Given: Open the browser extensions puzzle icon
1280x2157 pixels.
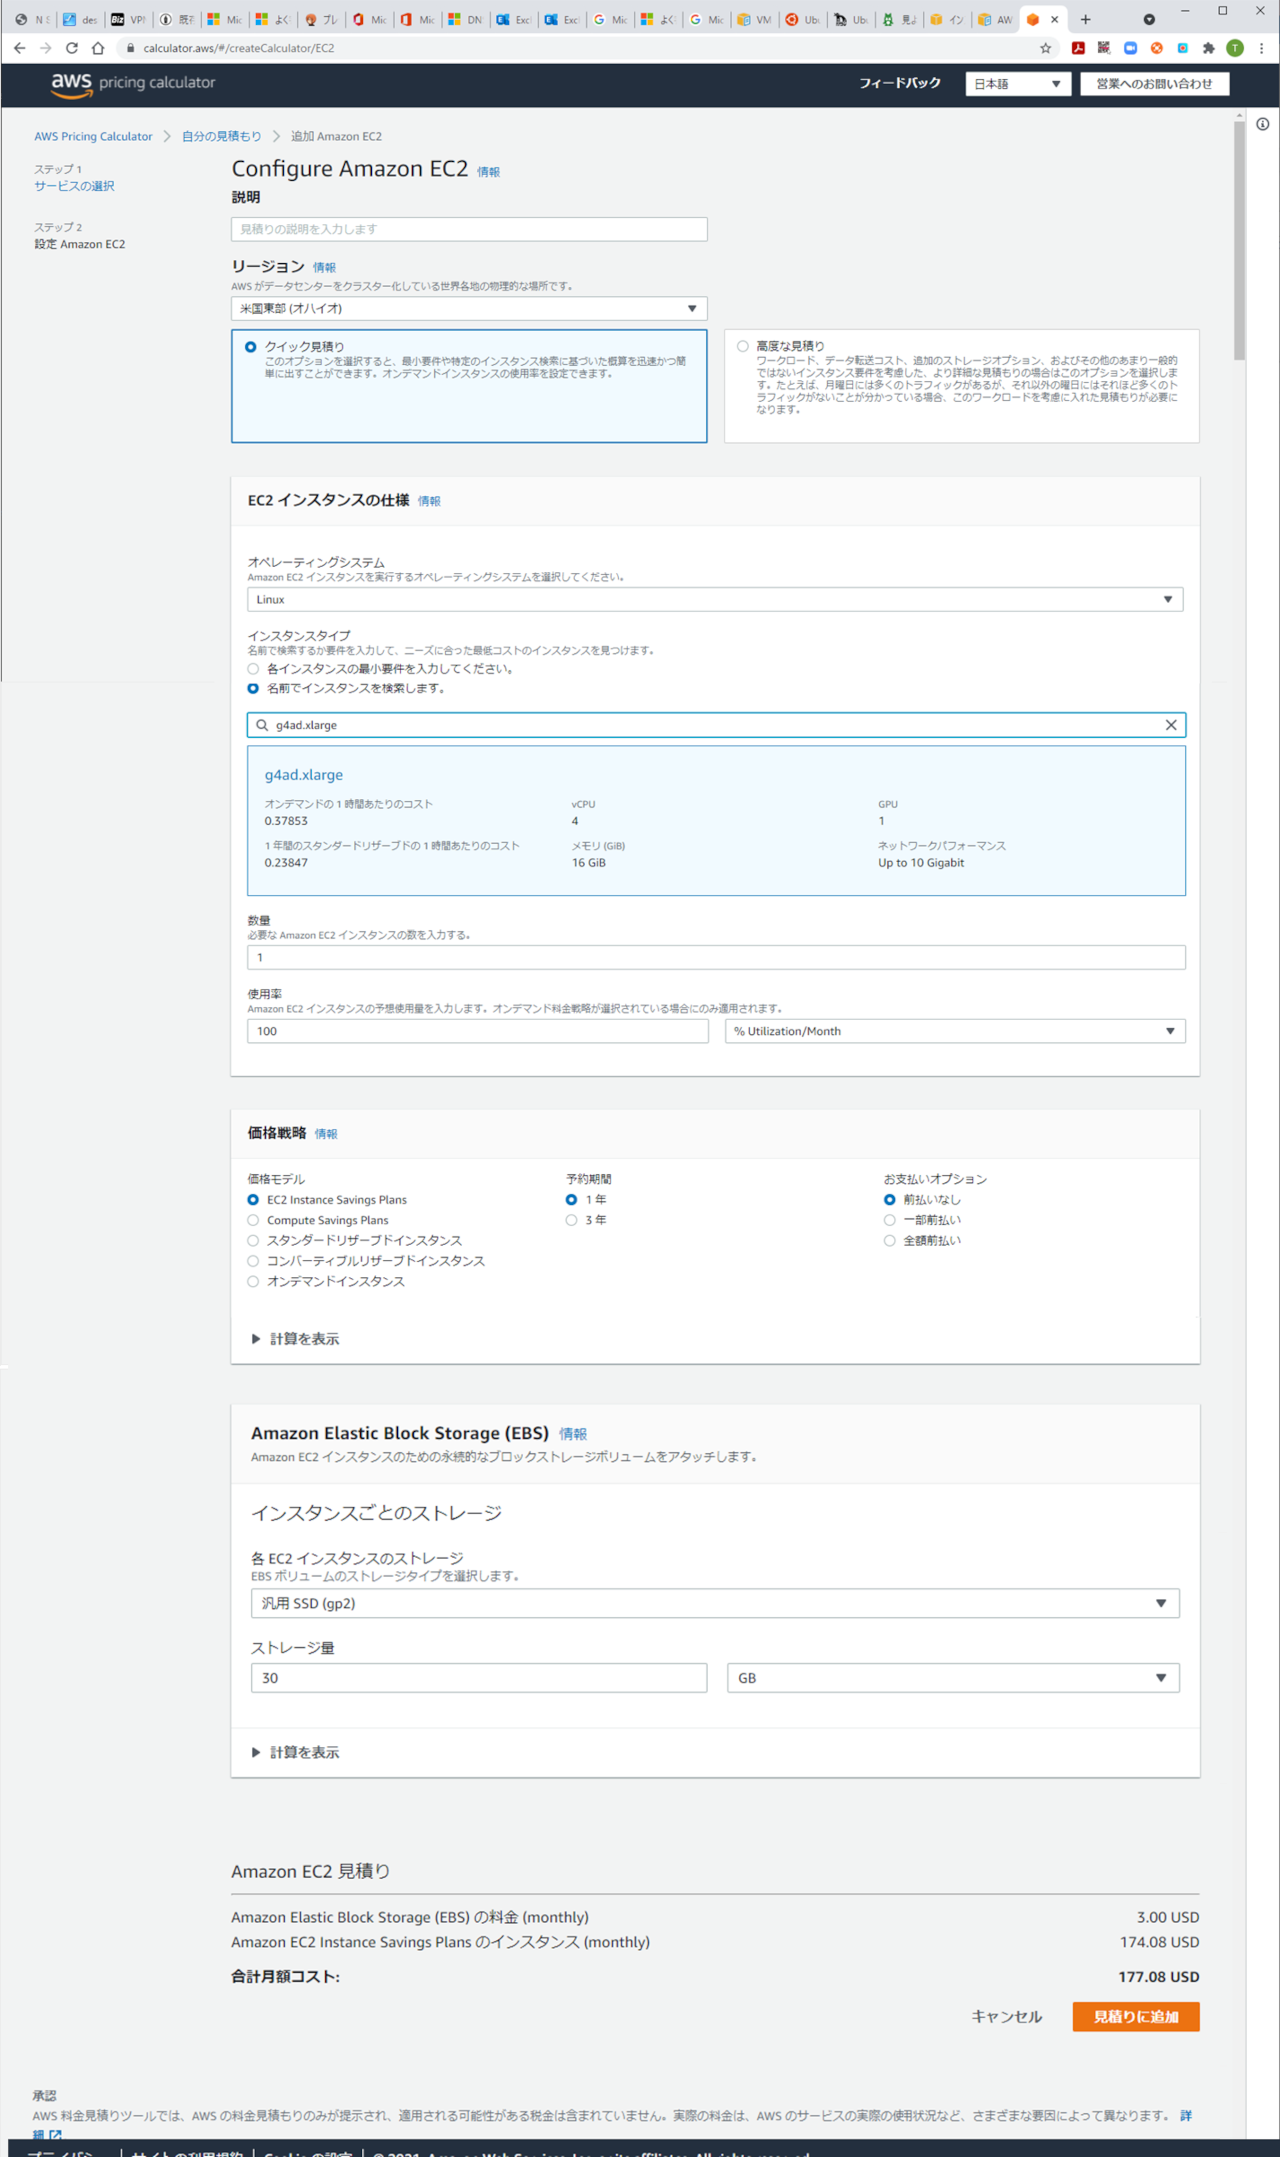Looking at the screenshot, I should tap(1208, 48).
